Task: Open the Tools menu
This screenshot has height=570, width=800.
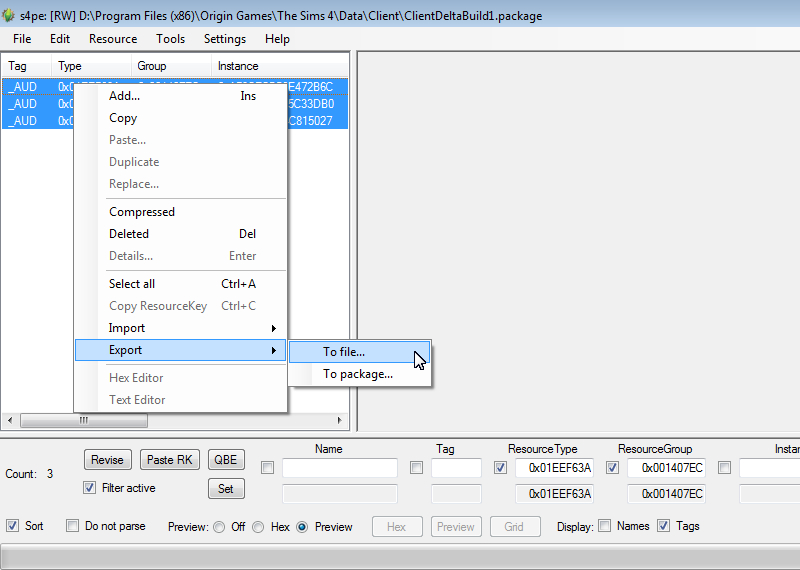Action: click(x=170, y=39)
